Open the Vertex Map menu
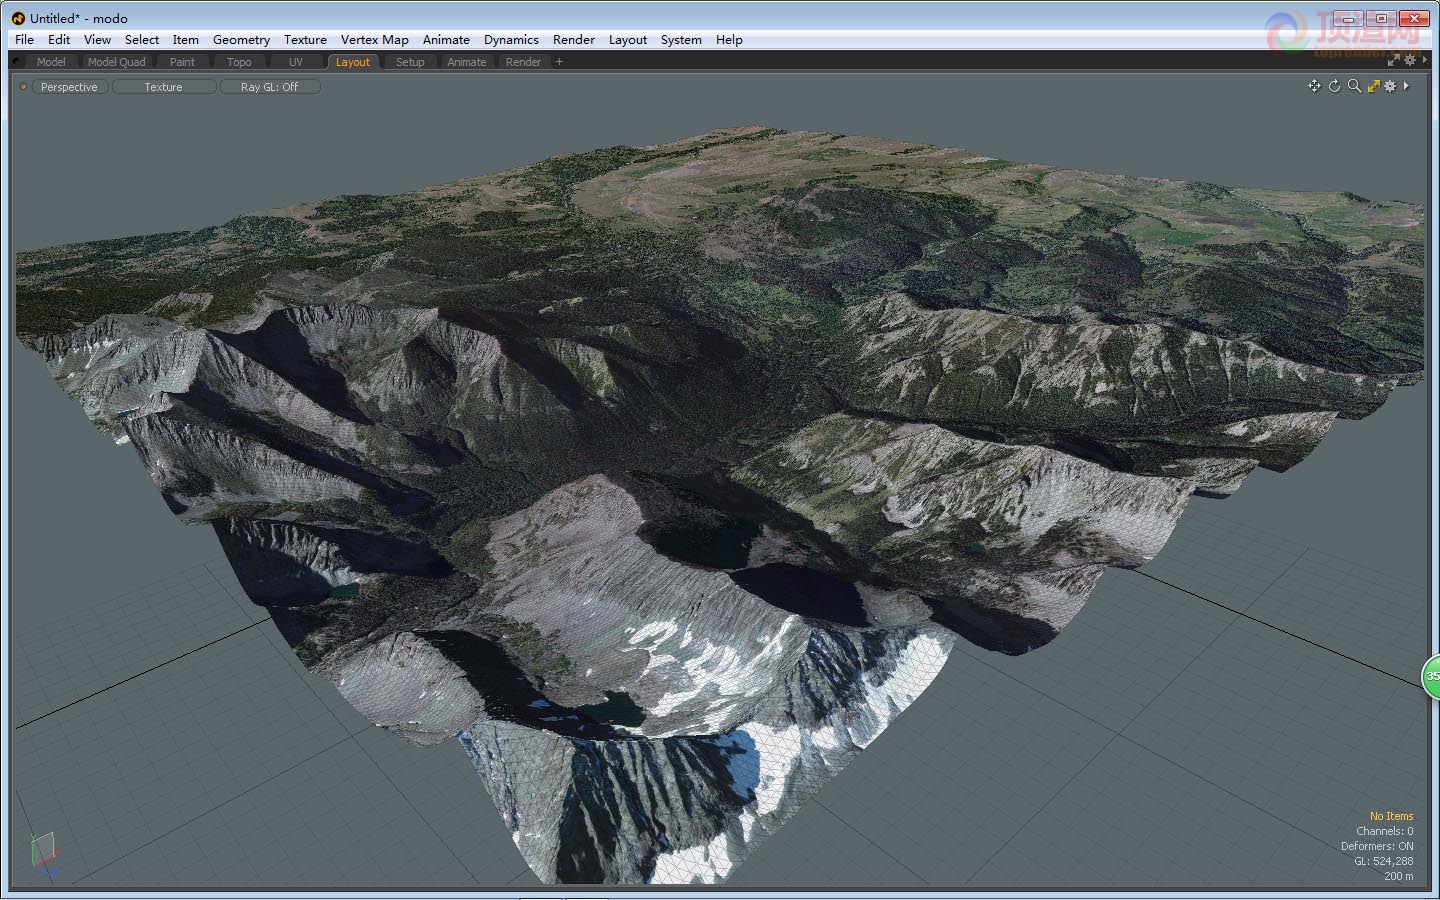 pyautogui.click(x=374, y=40)
